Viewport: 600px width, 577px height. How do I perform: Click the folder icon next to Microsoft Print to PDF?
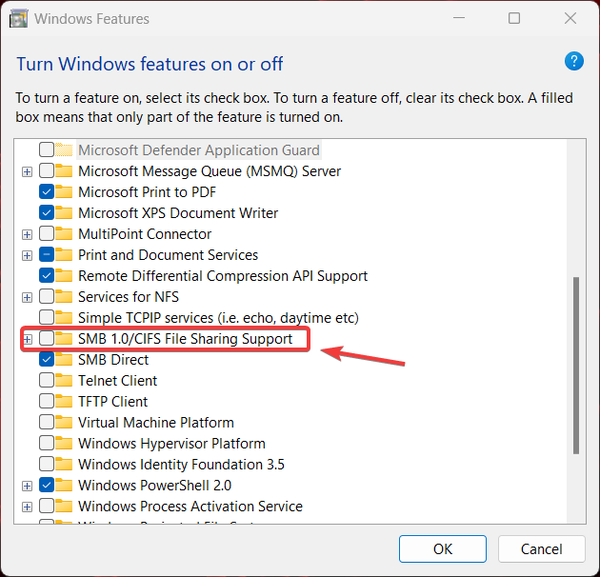click(x=65, y=192)
